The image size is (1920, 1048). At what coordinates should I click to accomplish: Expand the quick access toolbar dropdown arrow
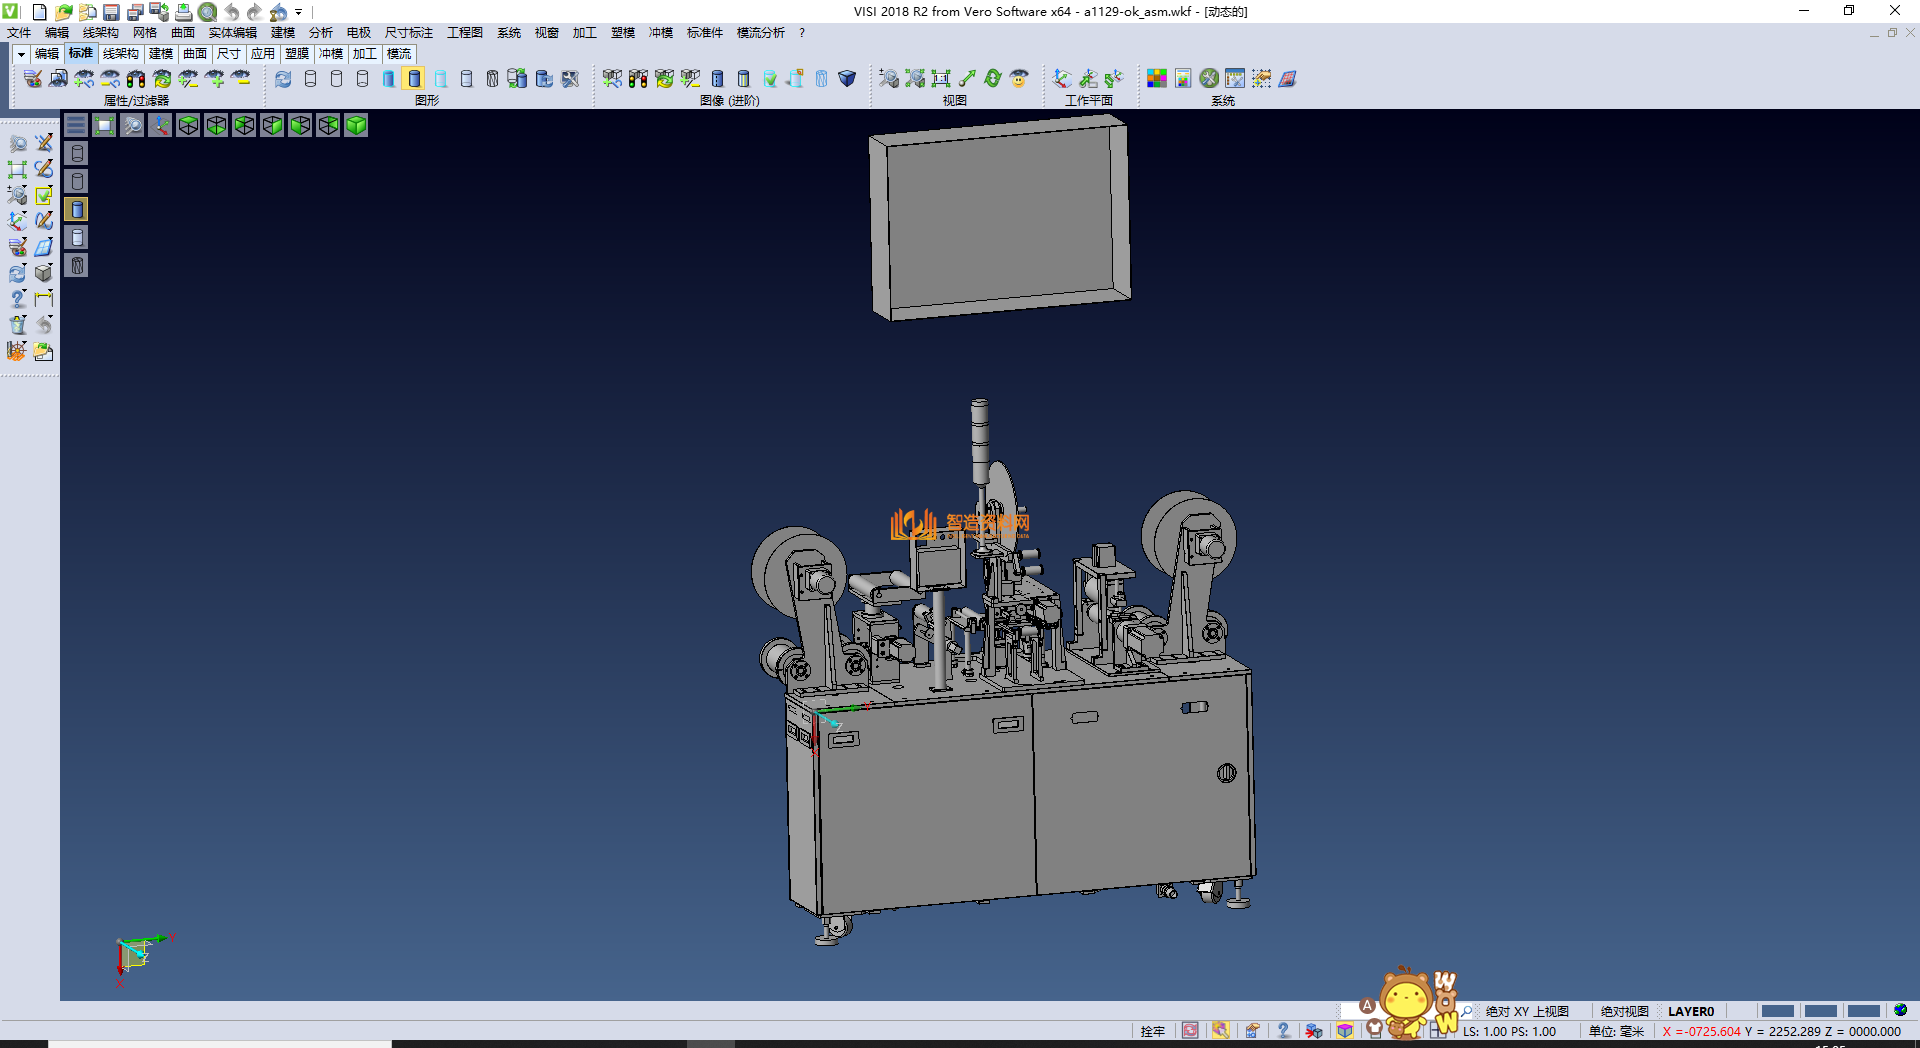[299, 12]
